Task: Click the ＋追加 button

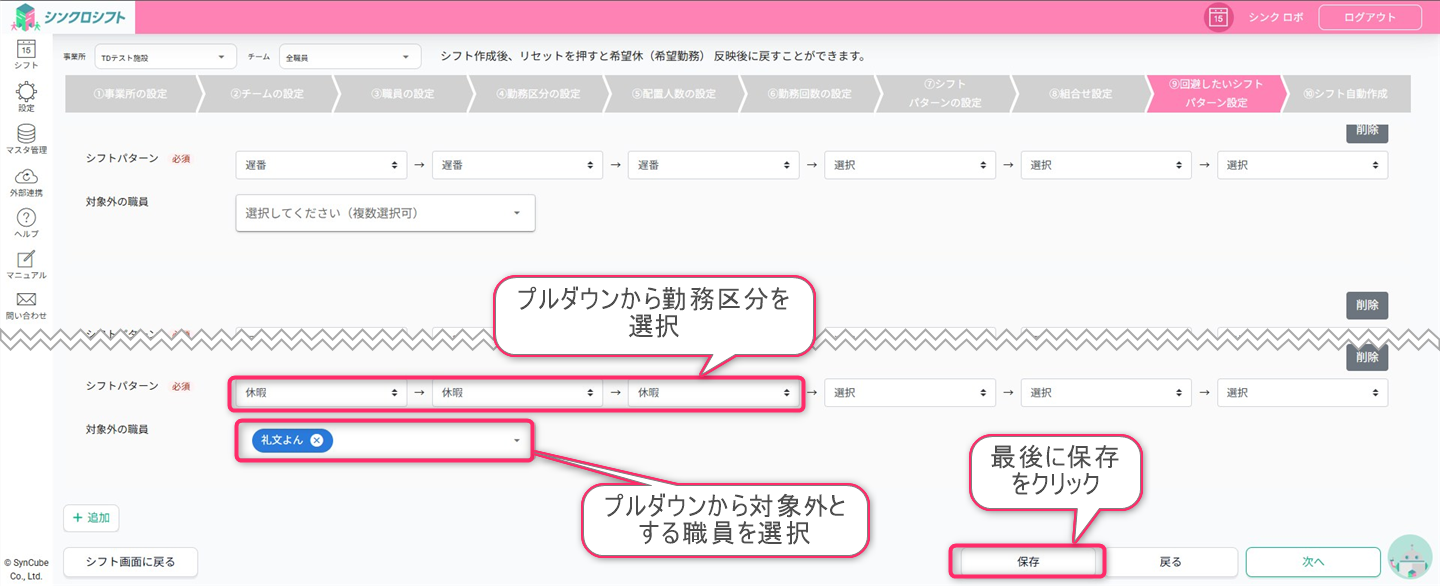Action: click(92, 518)
